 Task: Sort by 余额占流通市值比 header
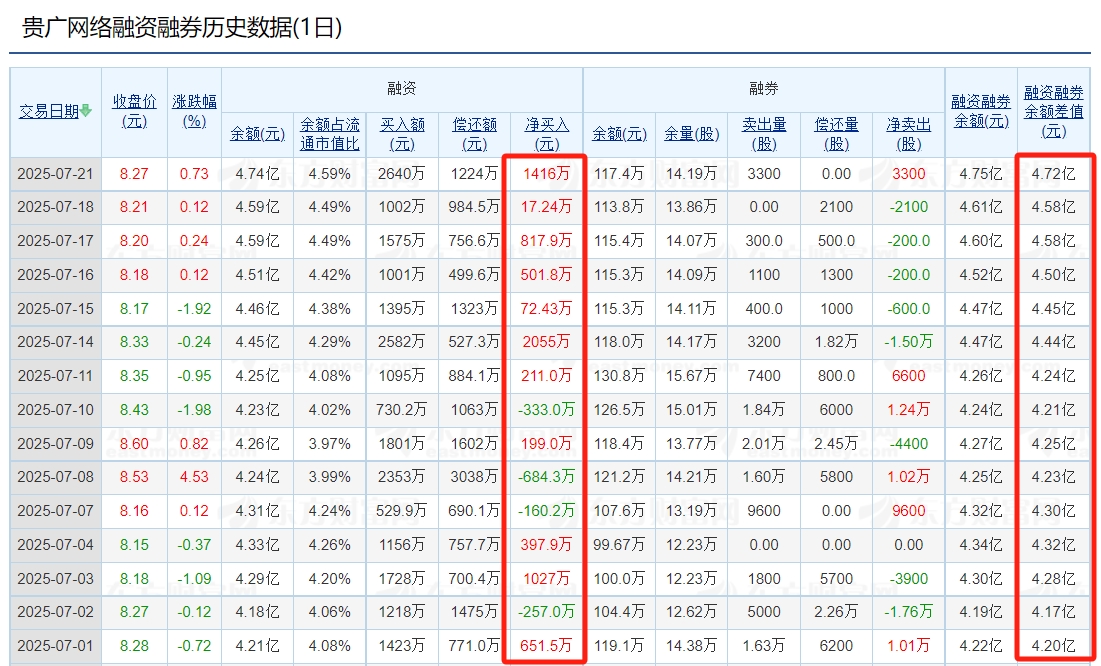329,134
